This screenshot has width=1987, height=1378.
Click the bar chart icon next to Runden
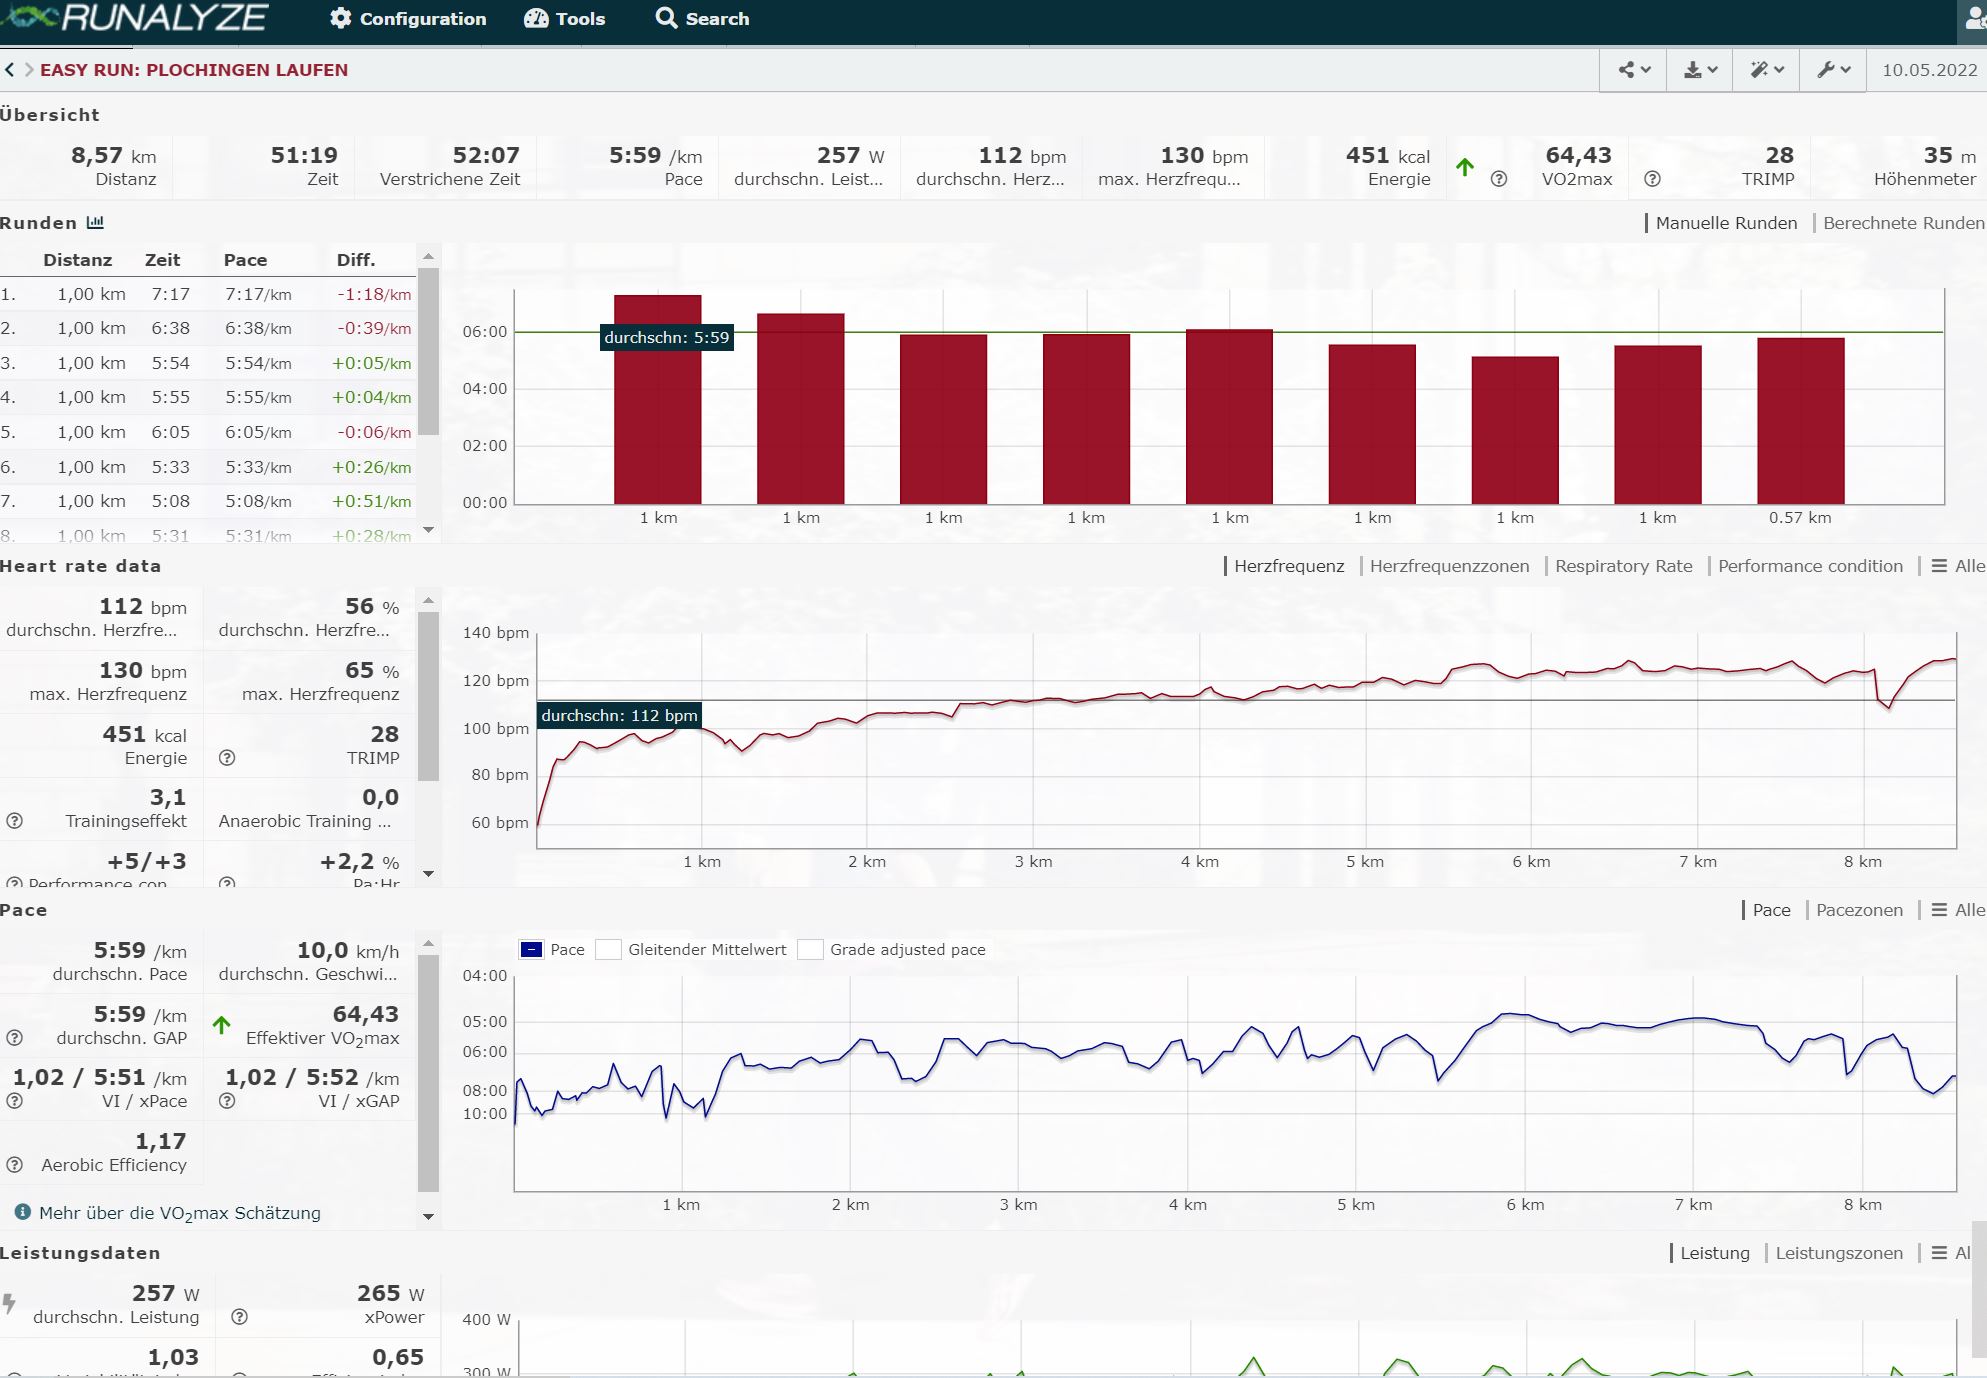click(x=95, y=222)
